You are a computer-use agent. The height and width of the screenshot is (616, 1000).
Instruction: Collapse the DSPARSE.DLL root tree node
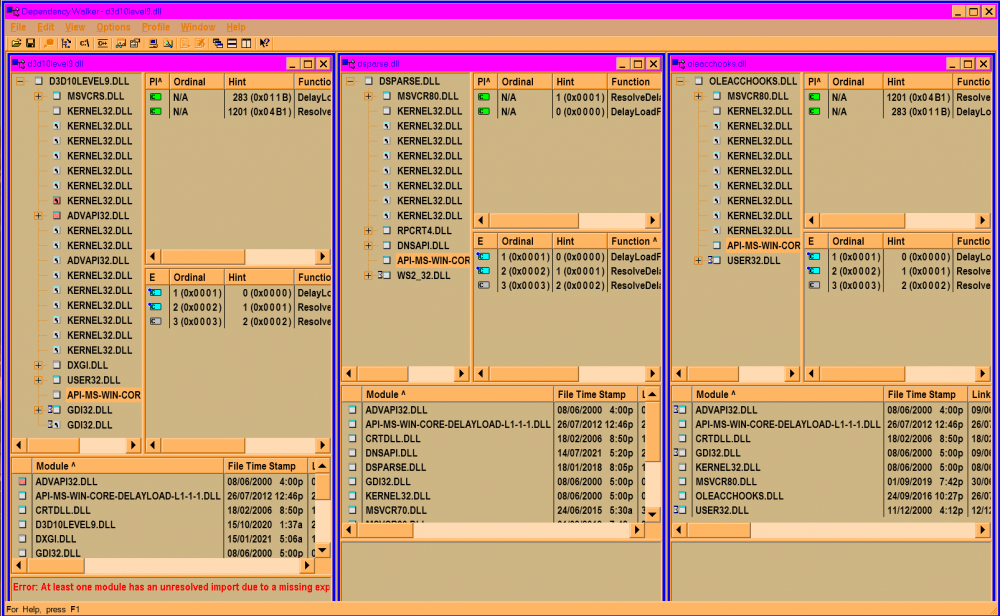coord(350,81)
